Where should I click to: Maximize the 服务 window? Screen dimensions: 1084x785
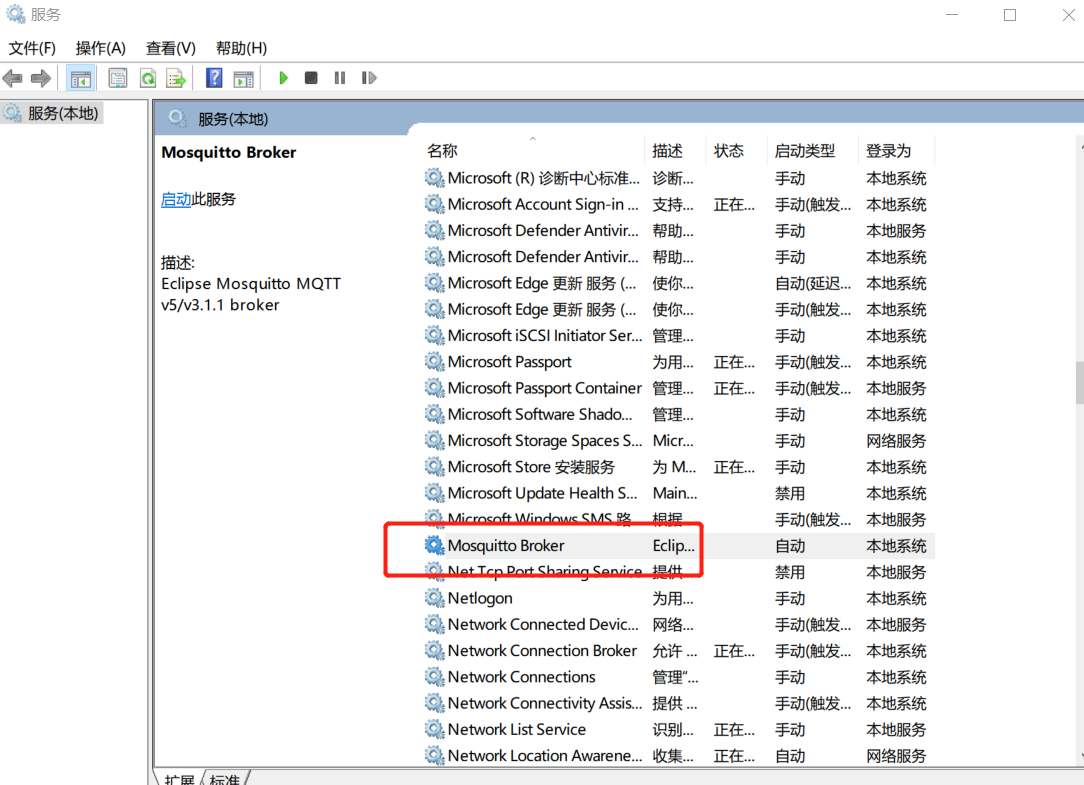tap(1010, 15)
